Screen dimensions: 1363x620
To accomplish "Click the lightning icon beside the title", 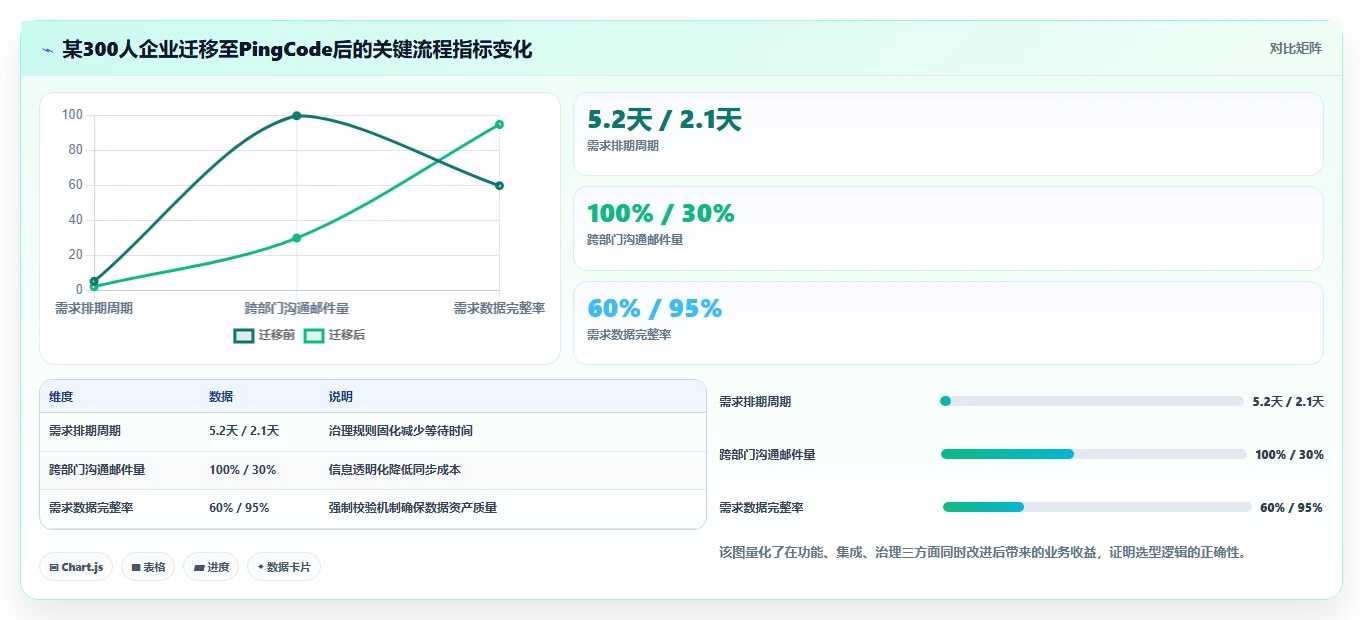I will point(48,50).
